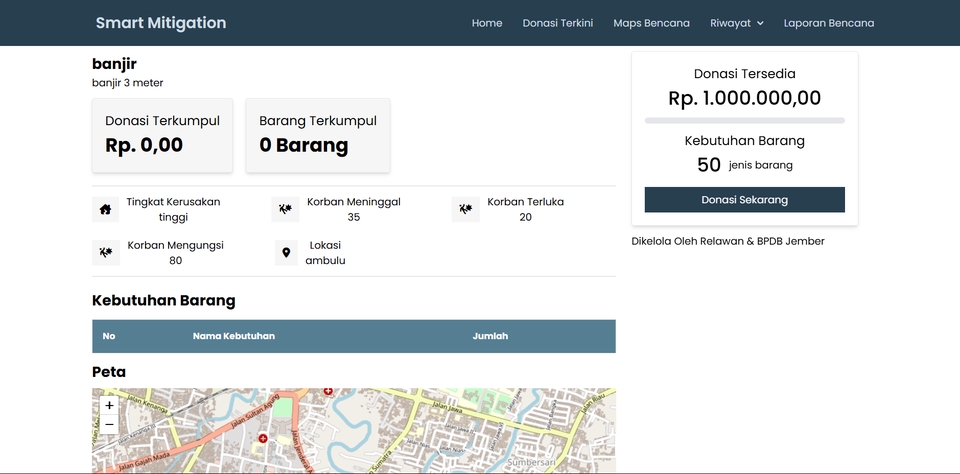The height and width of the screenshot is (474, 960).
Task: Open the Home menu item
Action: [x=487, y=23]
